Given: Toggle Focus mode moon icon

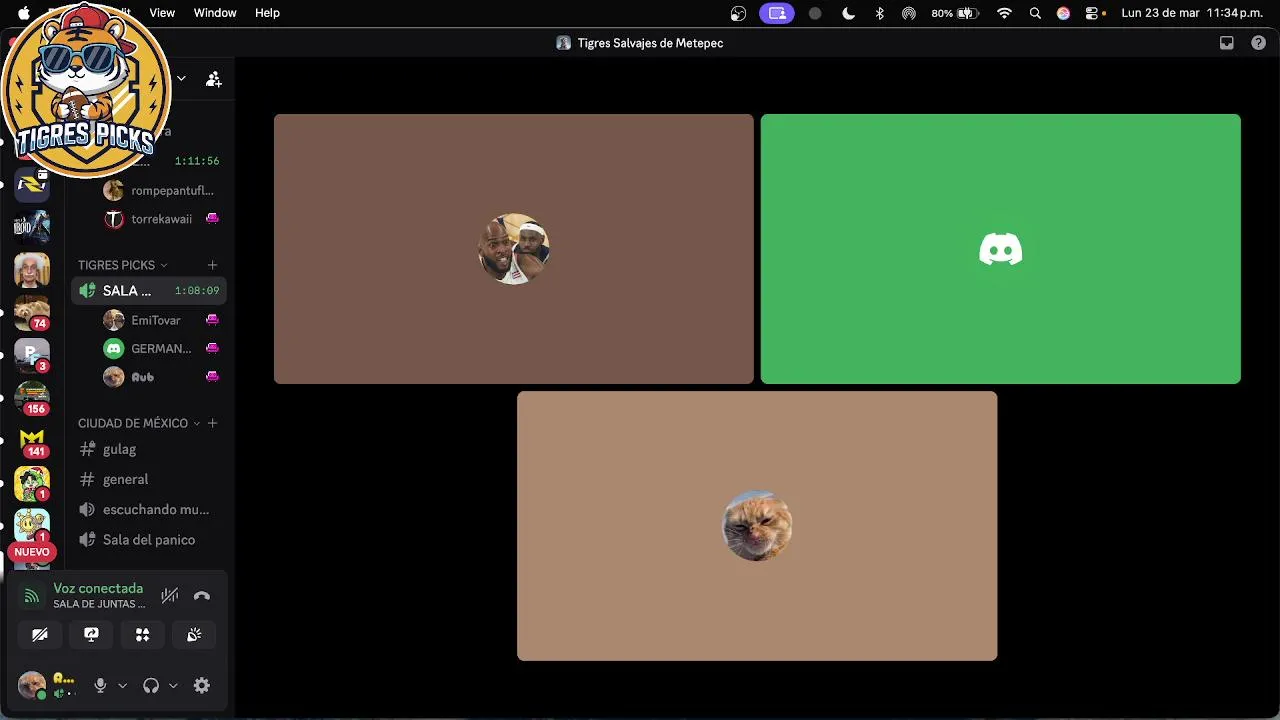Looking at the screenshot, I should click(848, 13).
